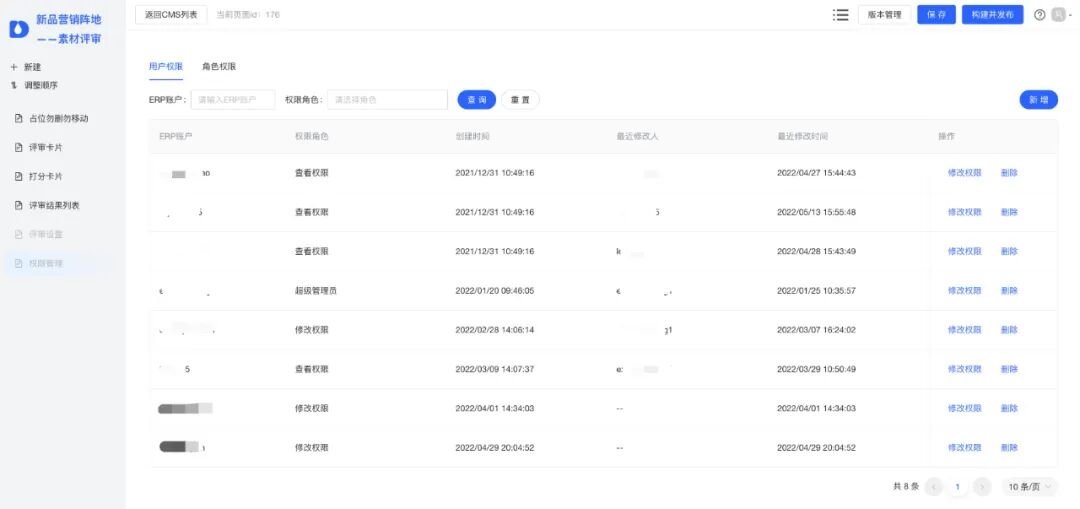This screenshot has height=509, width=1080.
Task: Click 删除 for row modified 2022/04/28 15:43:49
Action: click(1009, 251)
